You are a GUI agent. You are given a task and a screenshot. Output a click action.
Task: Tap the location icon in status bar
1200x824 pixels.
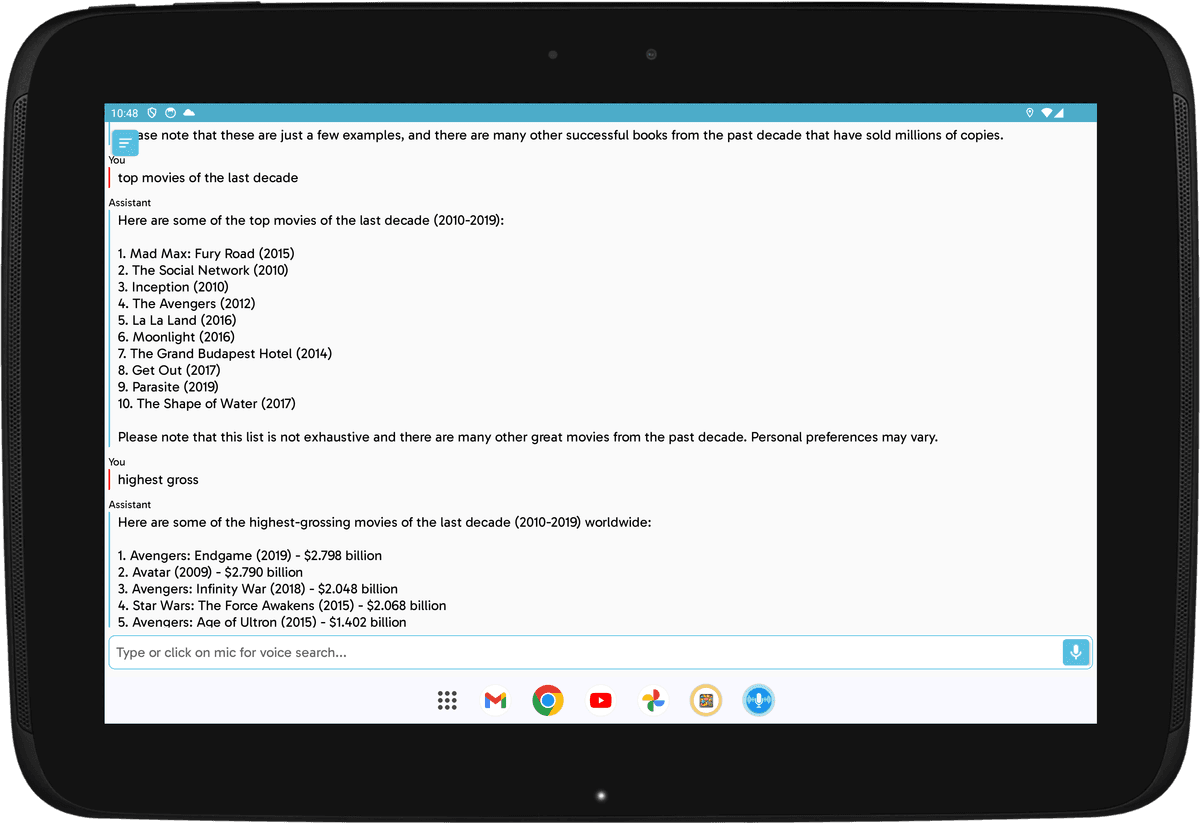click(x=1030, y=113)
